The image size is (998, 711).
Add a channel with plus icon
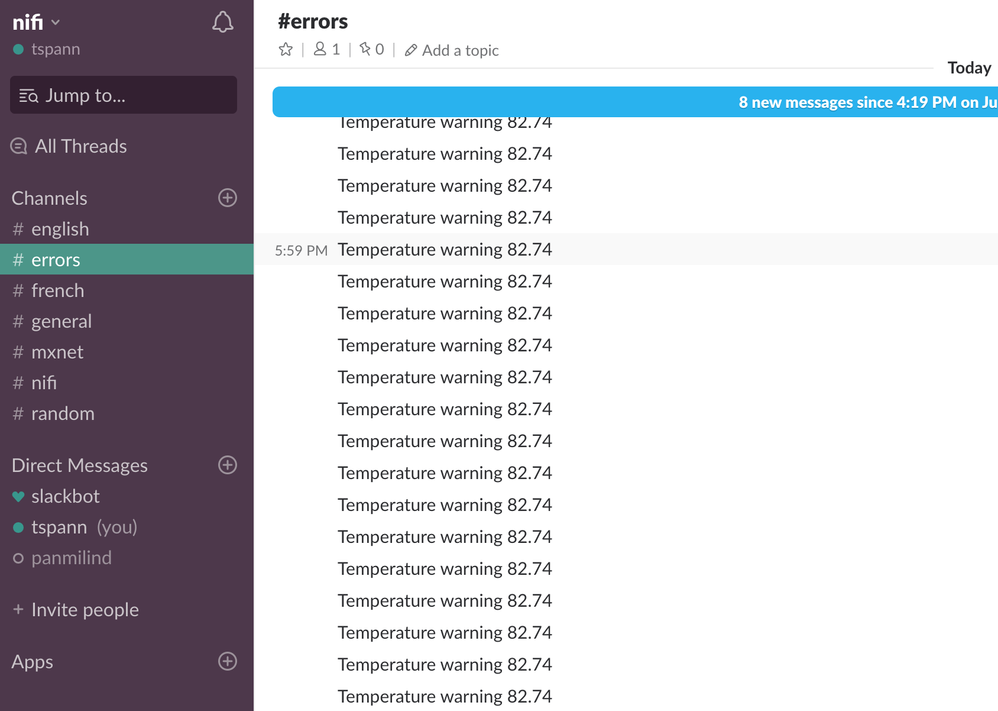point(227,198)
